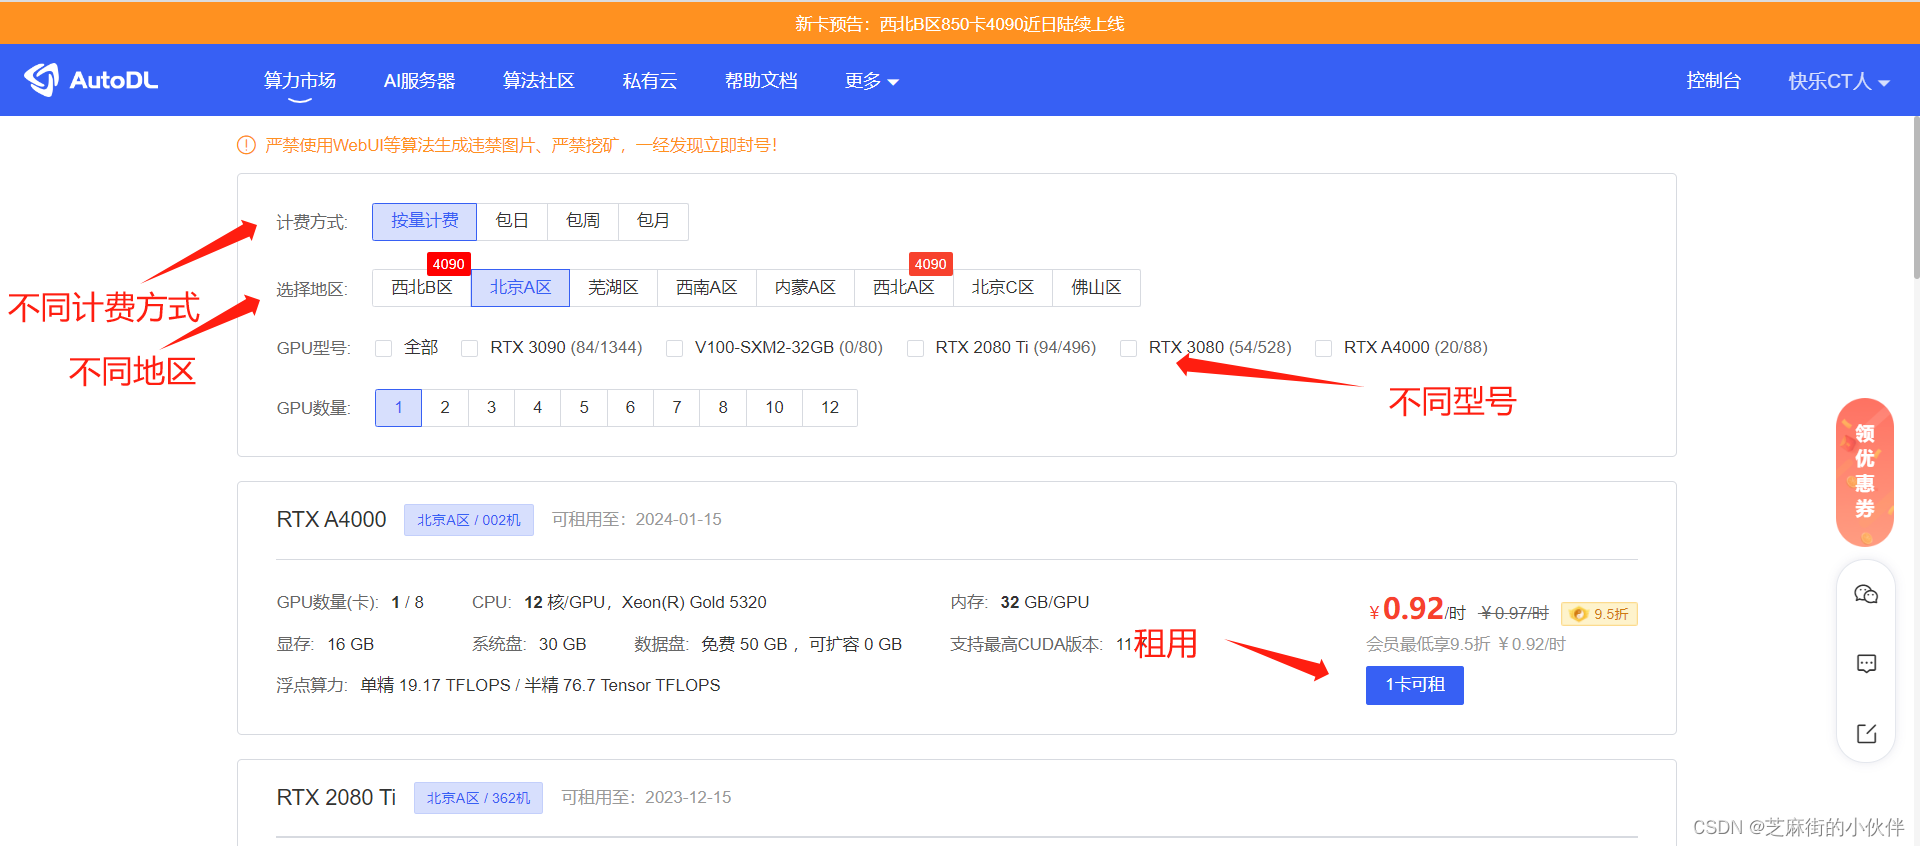Click the page vertical scrollbar
This screenshot has height=846, width=1920.
pos(1915,200)
